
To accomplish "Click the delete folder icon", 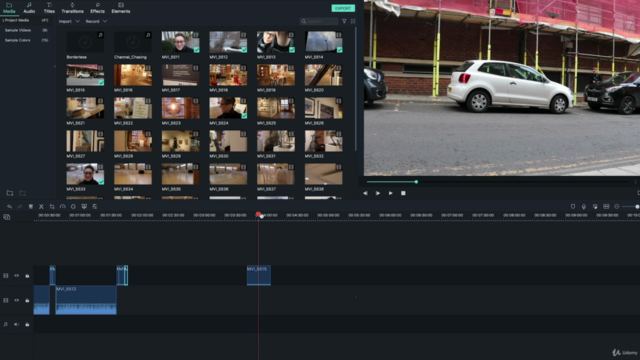I will (x=22, y=193).
